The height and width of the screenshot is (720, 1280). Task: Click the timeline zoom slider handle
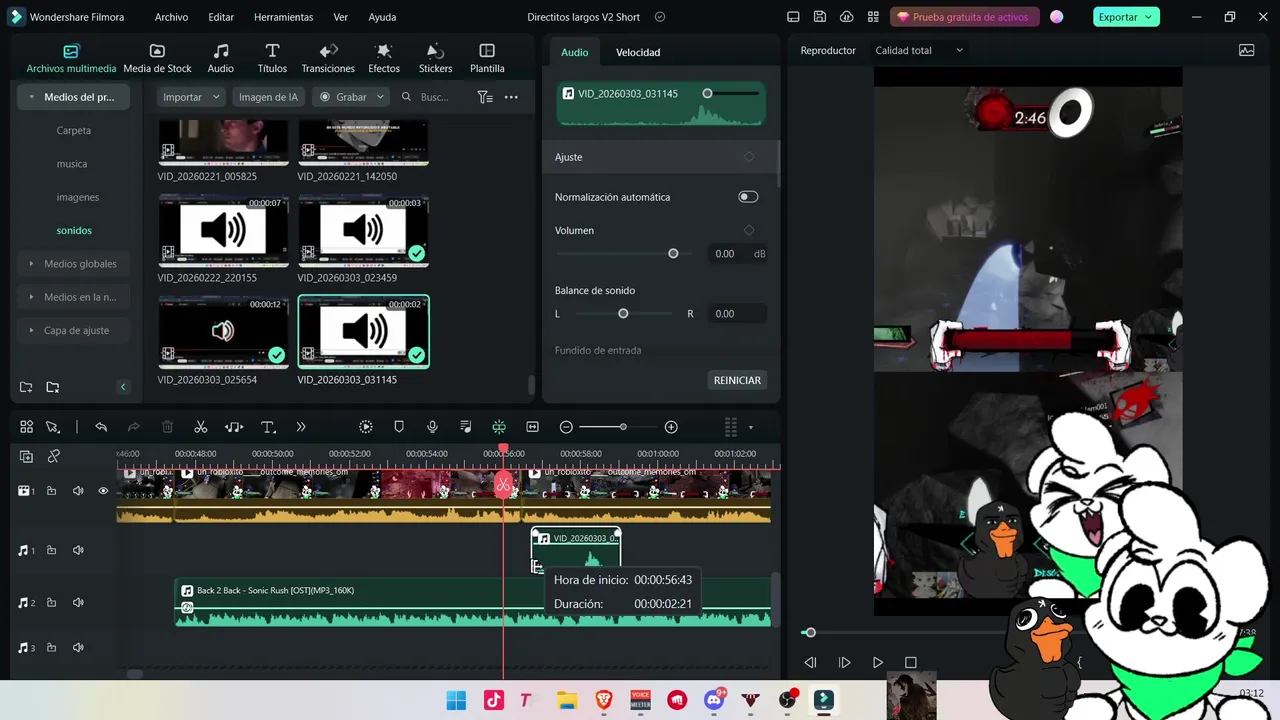click(623, 427)
